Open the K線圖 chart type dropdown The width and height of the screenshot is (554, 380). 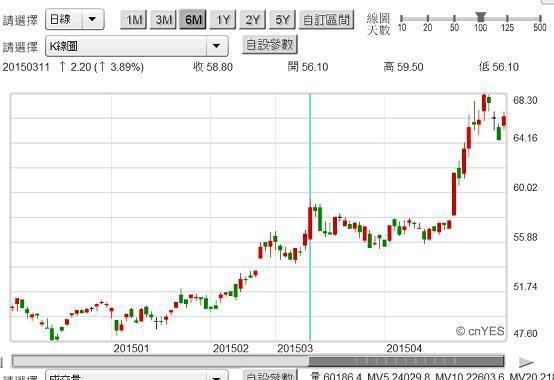point(136,46)
